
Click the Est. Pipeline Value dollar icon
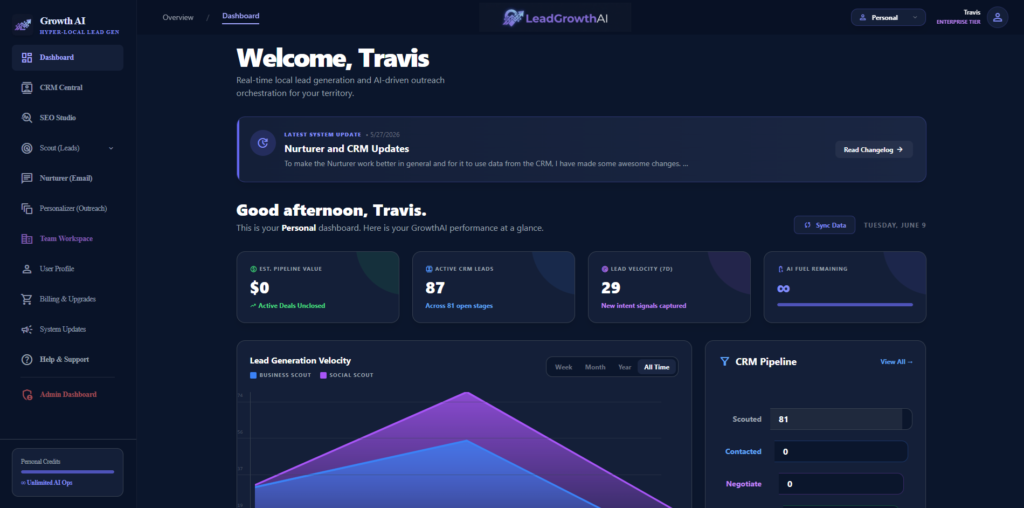tap(253, 269)
